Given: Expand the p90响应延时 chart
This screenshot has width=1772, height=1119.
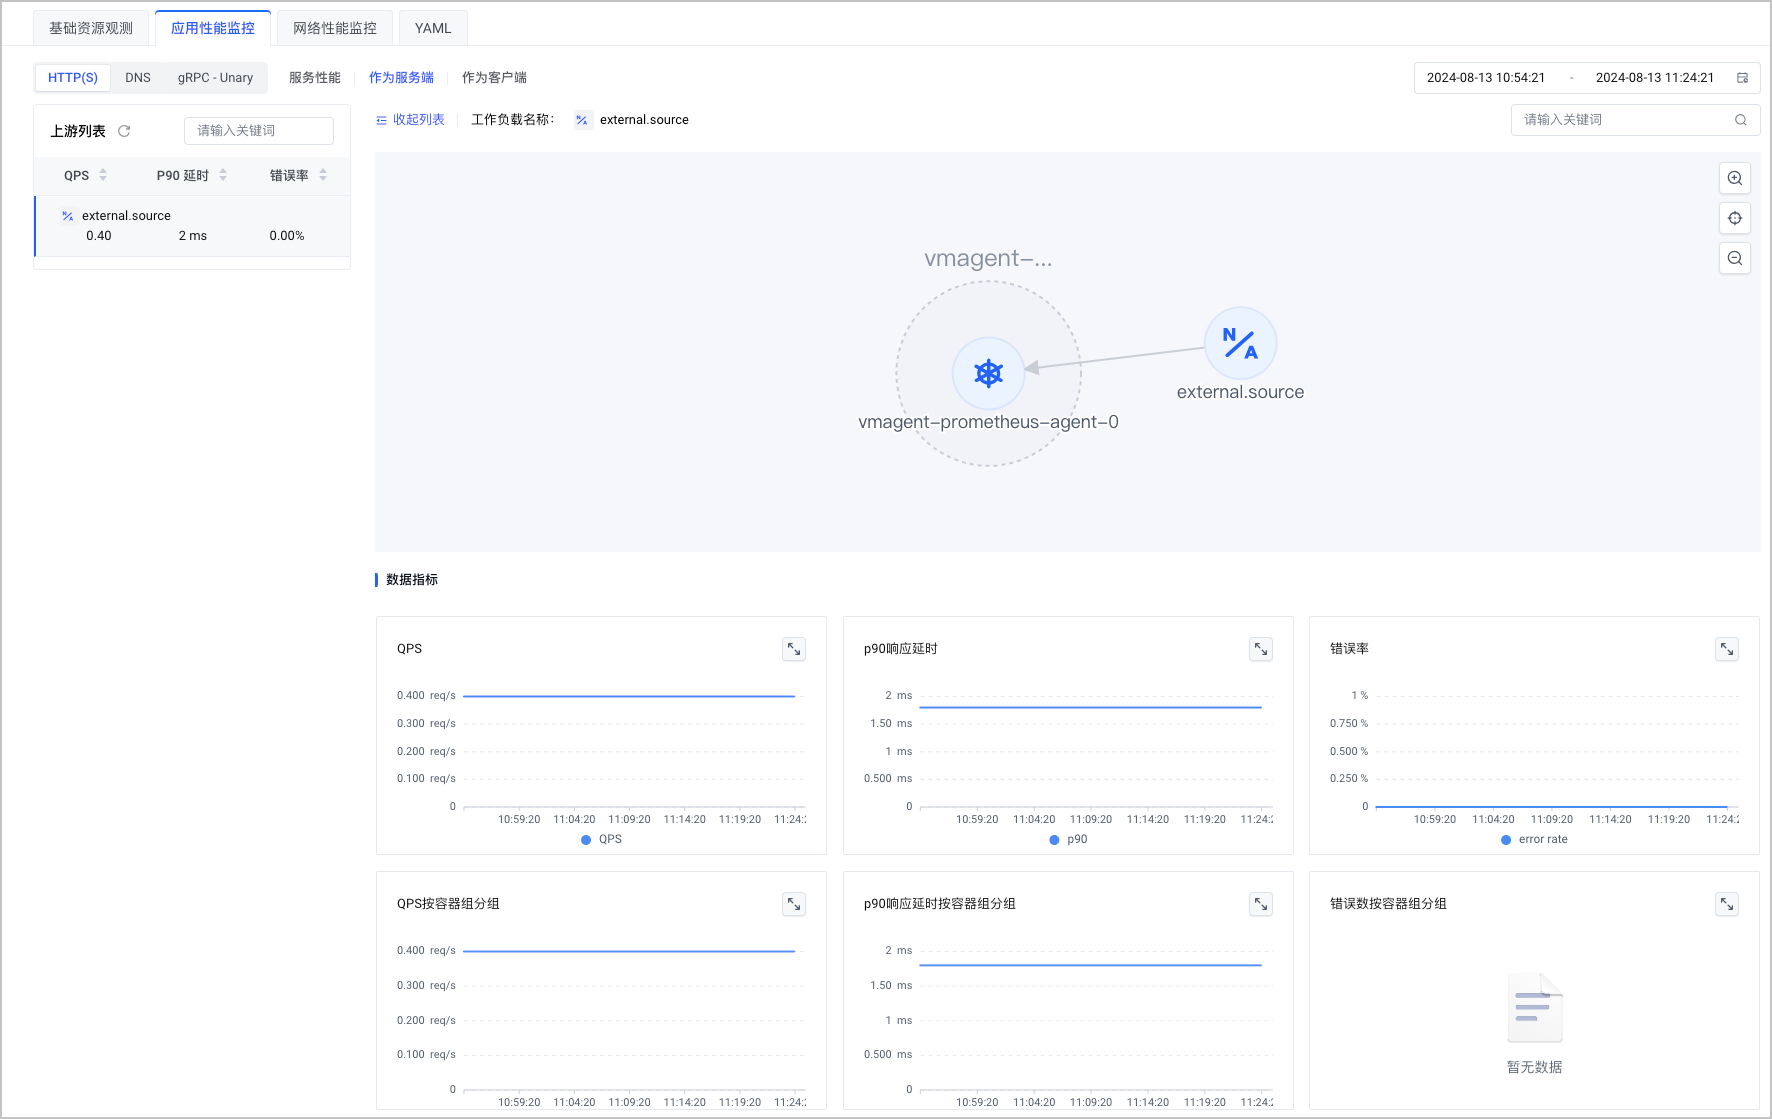Looking at the screenshot, I should (1261, 649).
